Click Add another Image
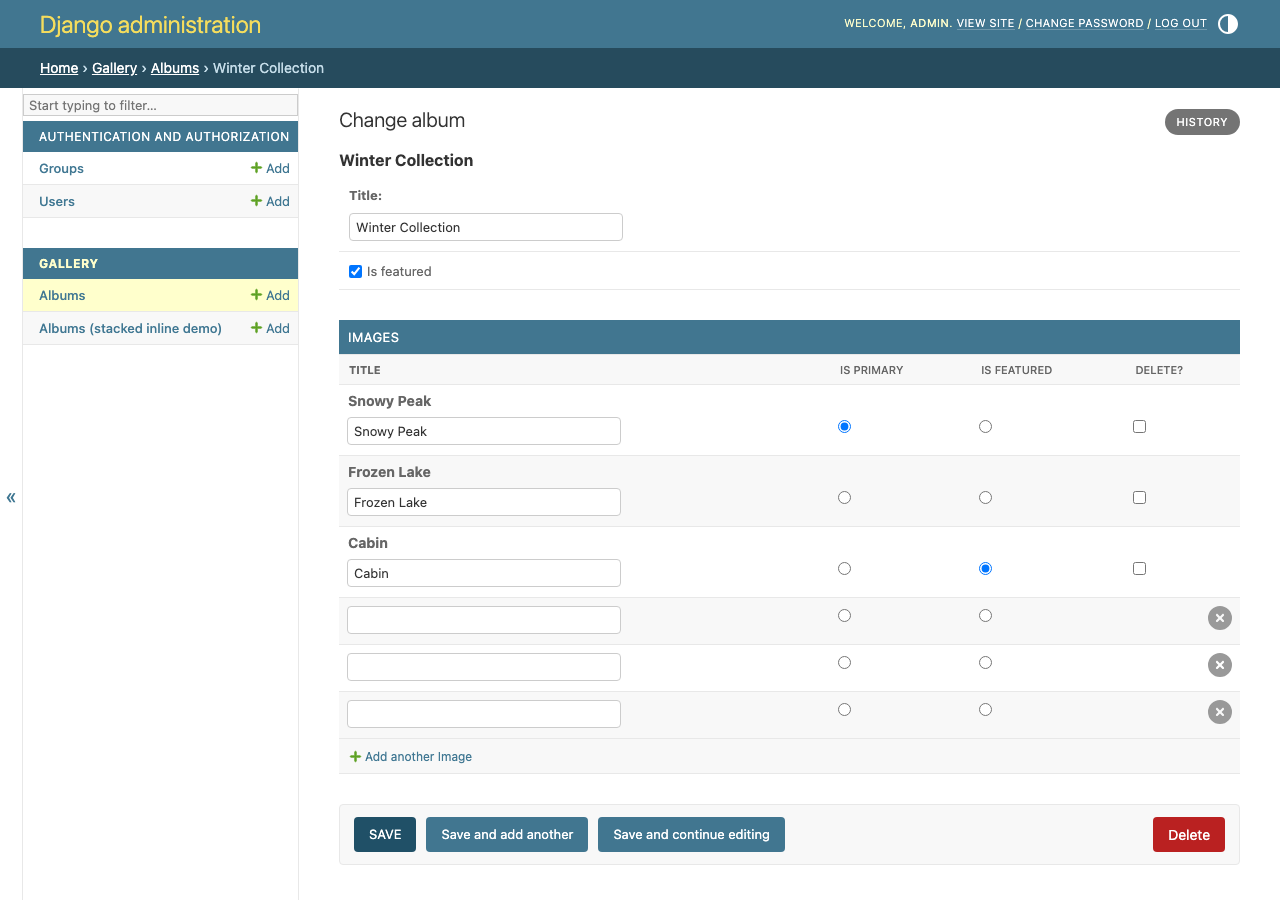This screenshot has width=1280, height=900. 411,757
